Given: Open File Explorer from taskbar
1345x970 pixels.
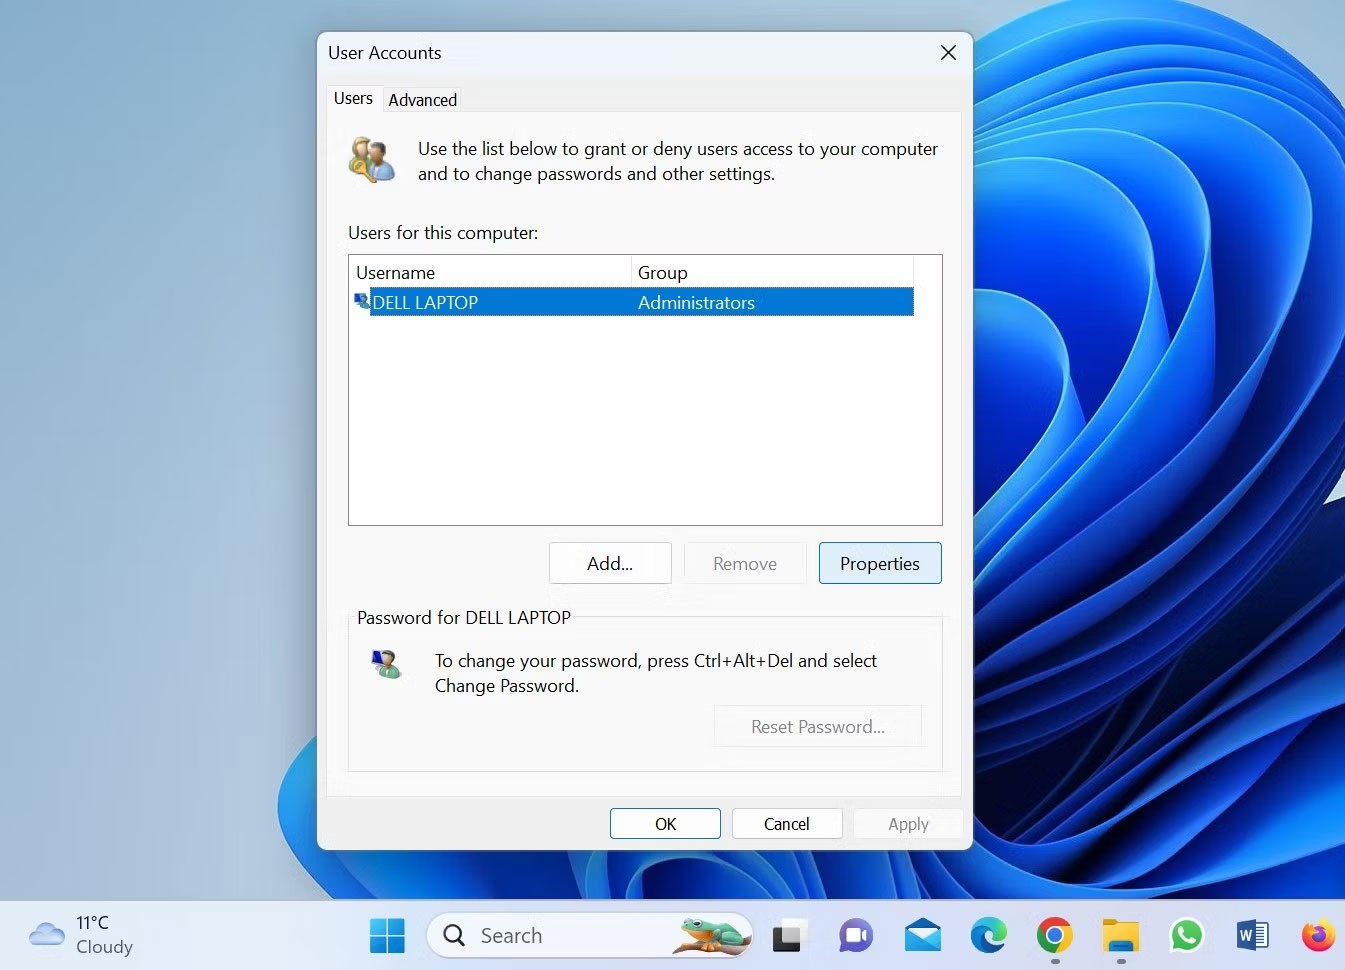Looking at the screenshot, I should (1121, 936).
